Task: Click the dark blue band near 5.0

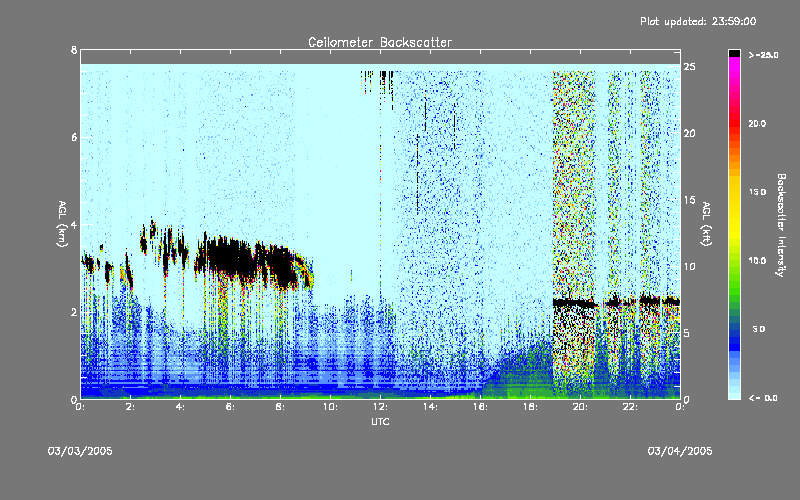Action: pos(734,332)
